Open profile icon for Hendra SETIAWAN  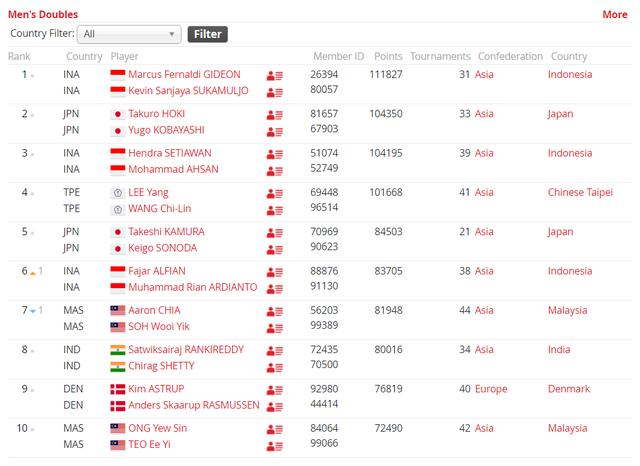tap(275, 154)
